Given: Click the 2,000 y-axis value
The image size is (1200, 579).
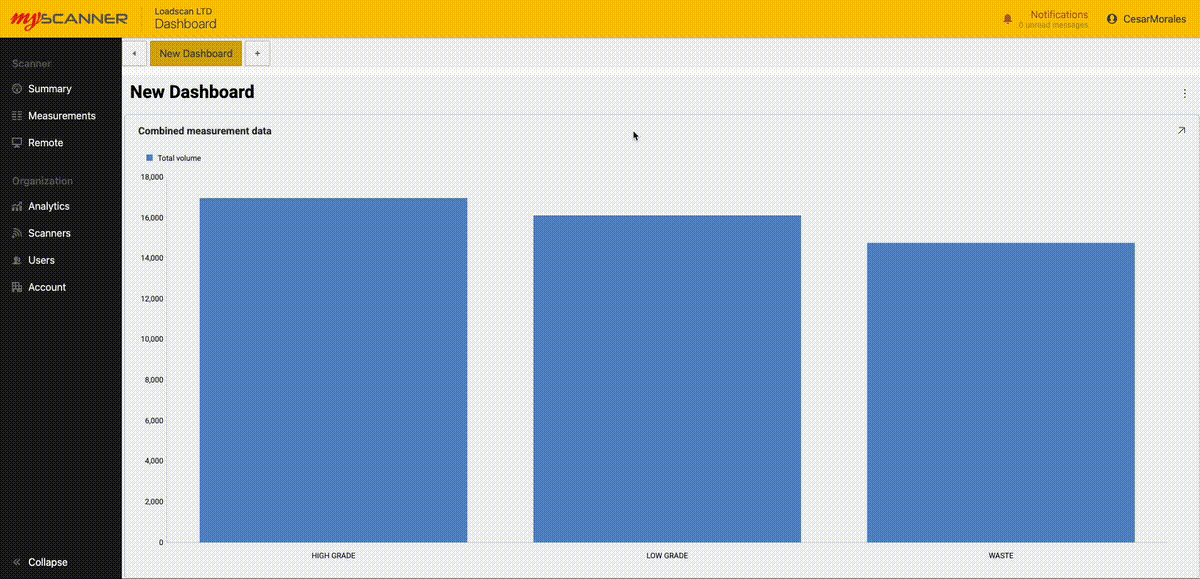Looking at the screenshot, I should click(x=154, y=501).
